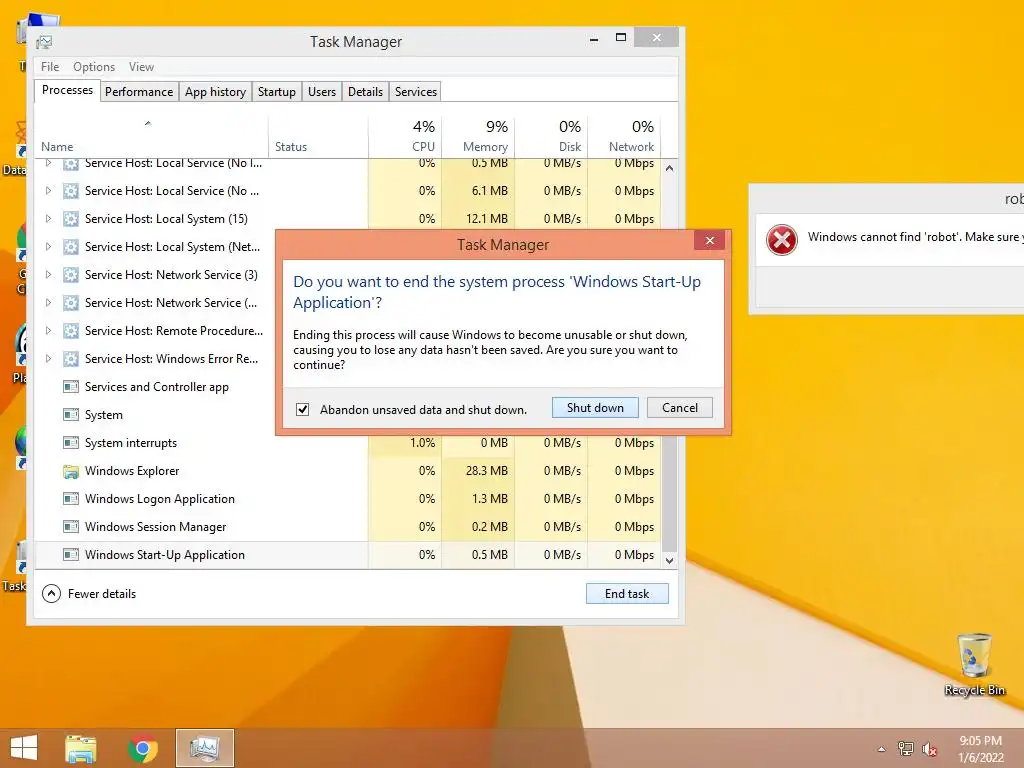Click the process list scrollbar thumb
Screen dimensions: 1024x768
669,493
